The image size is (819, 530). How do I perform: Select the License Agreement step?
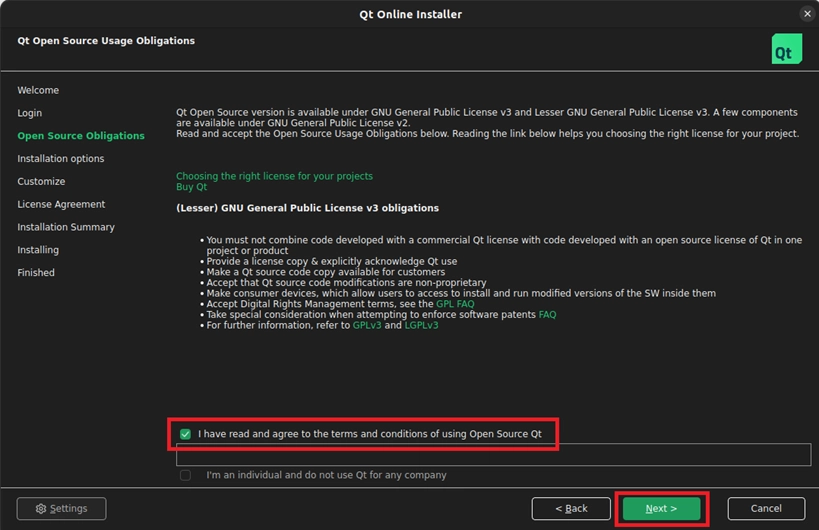(x=61, y=204)
